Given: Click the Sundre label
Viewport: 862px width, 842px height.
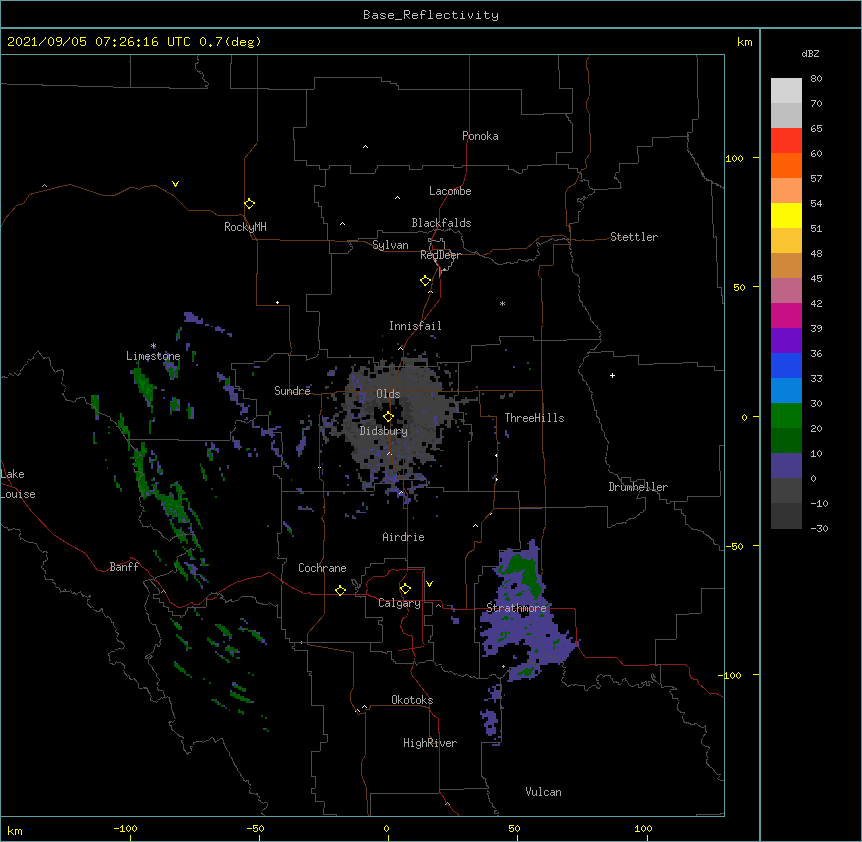Looking at the screenshot, I should pos(292,391).
